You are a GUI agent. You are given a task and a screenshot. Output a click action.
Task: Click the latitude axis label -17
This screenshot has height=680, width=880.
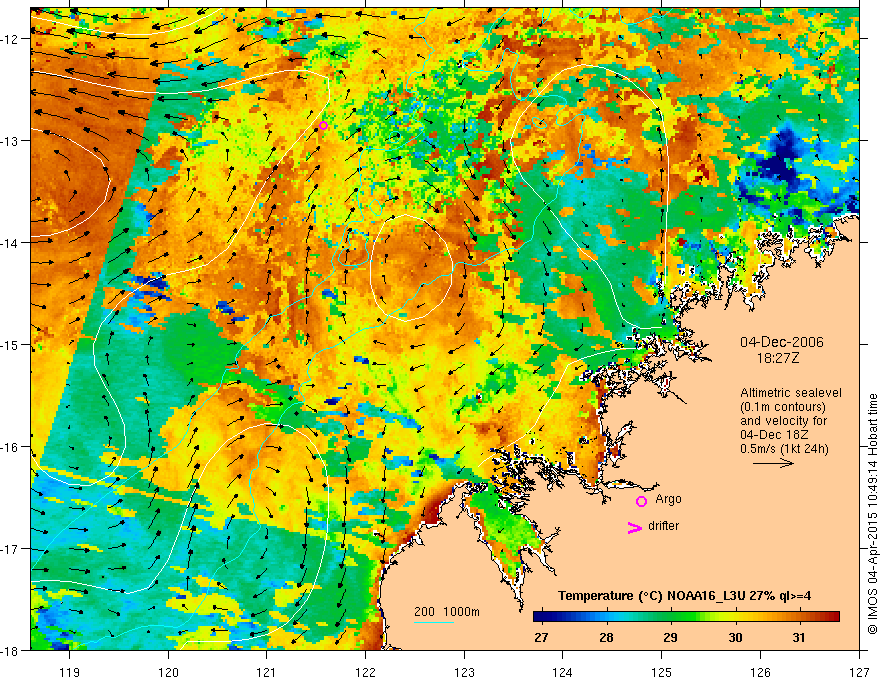click(x=10, y=549)
